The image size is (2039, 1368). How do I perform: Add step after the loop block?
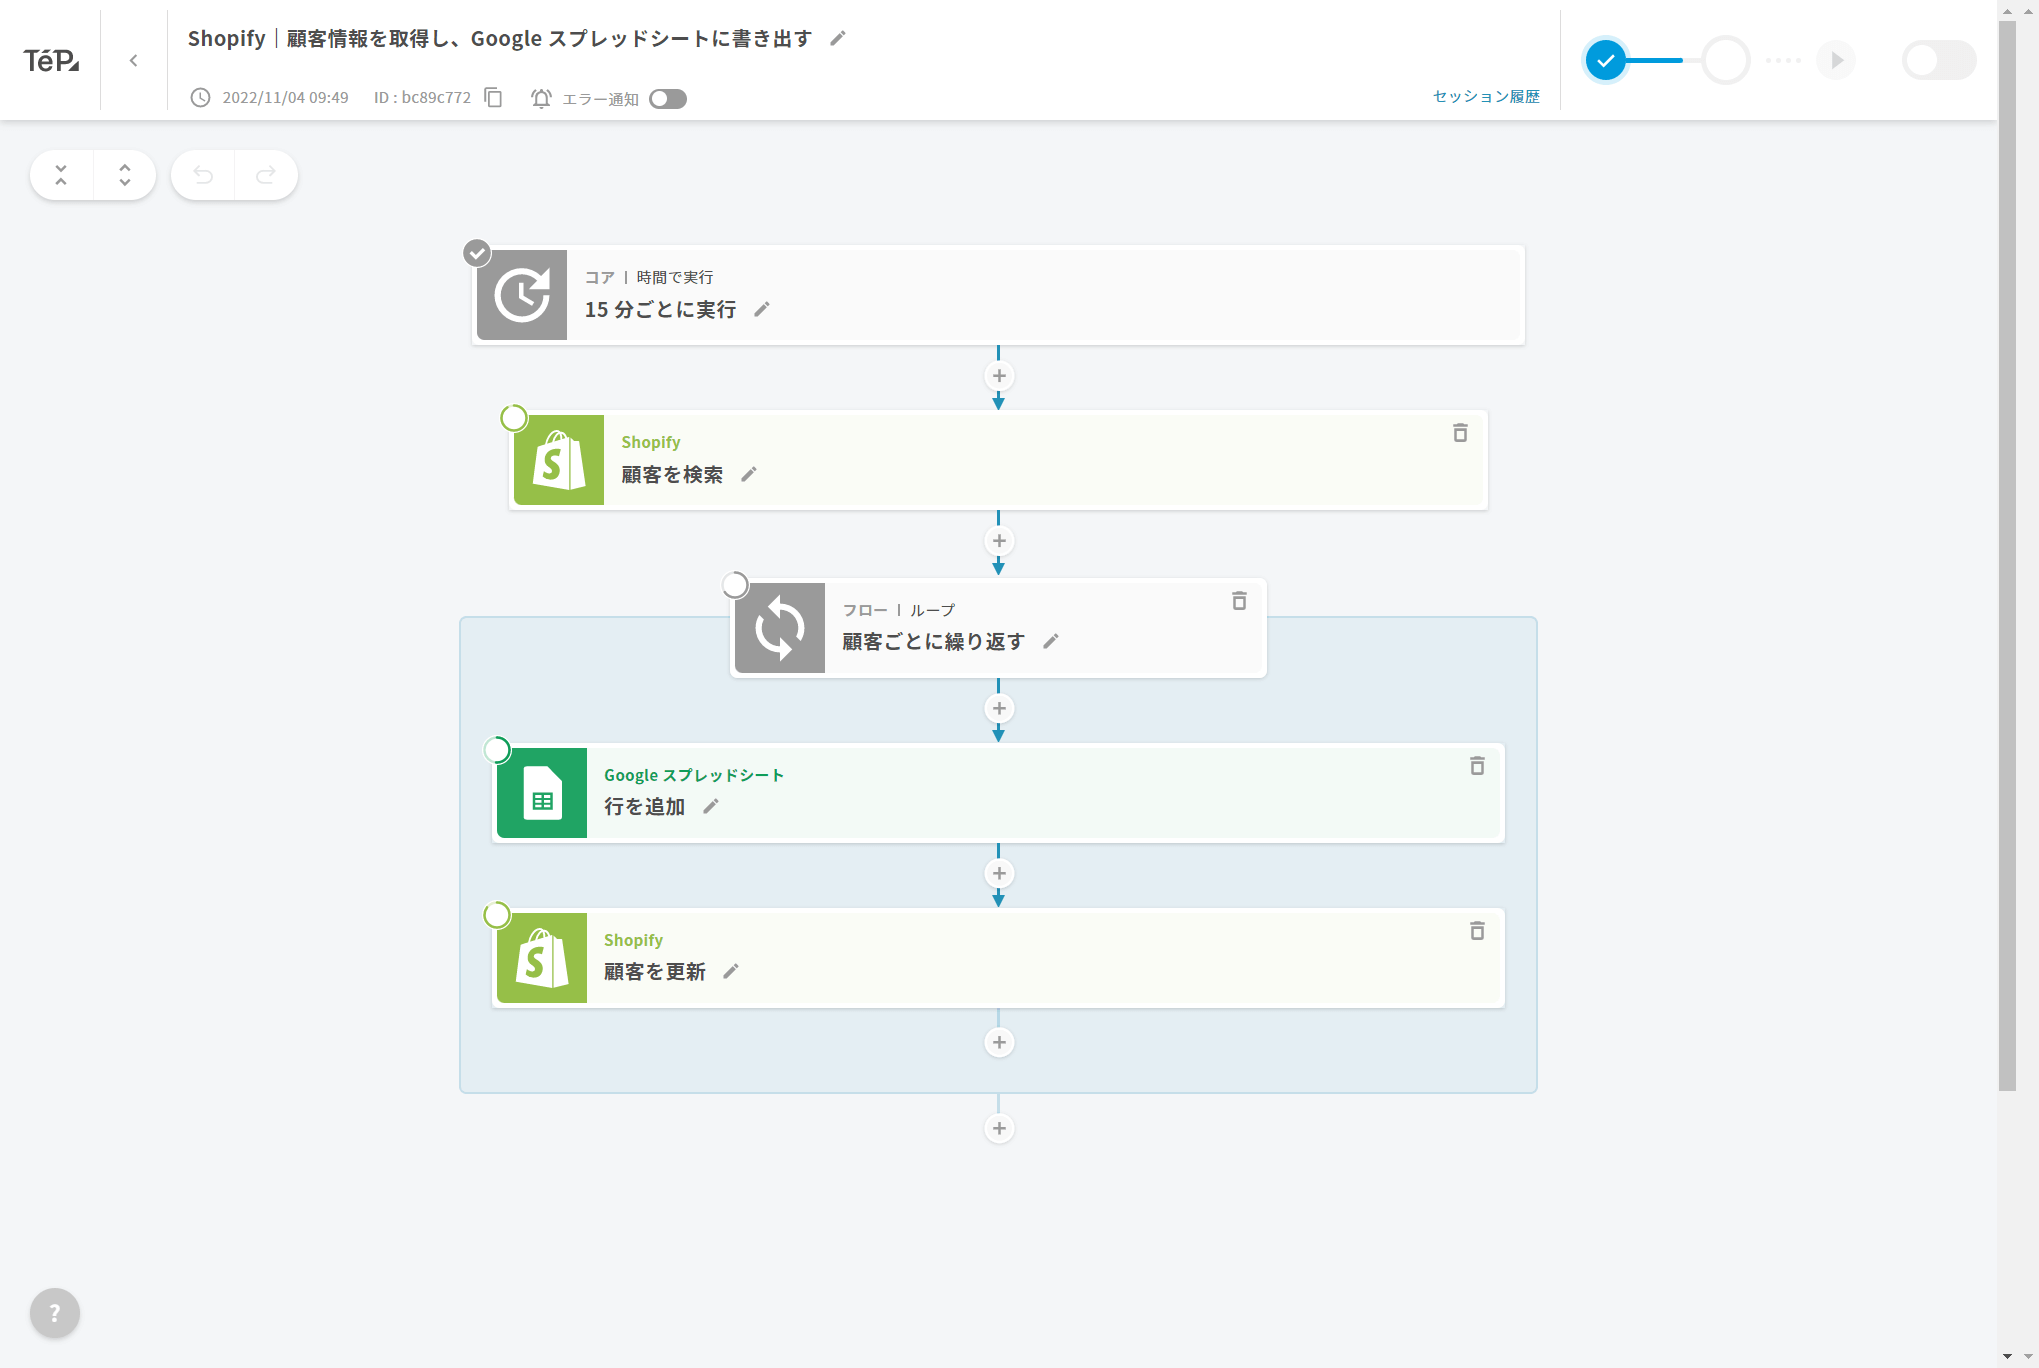tap(999, 1129)
